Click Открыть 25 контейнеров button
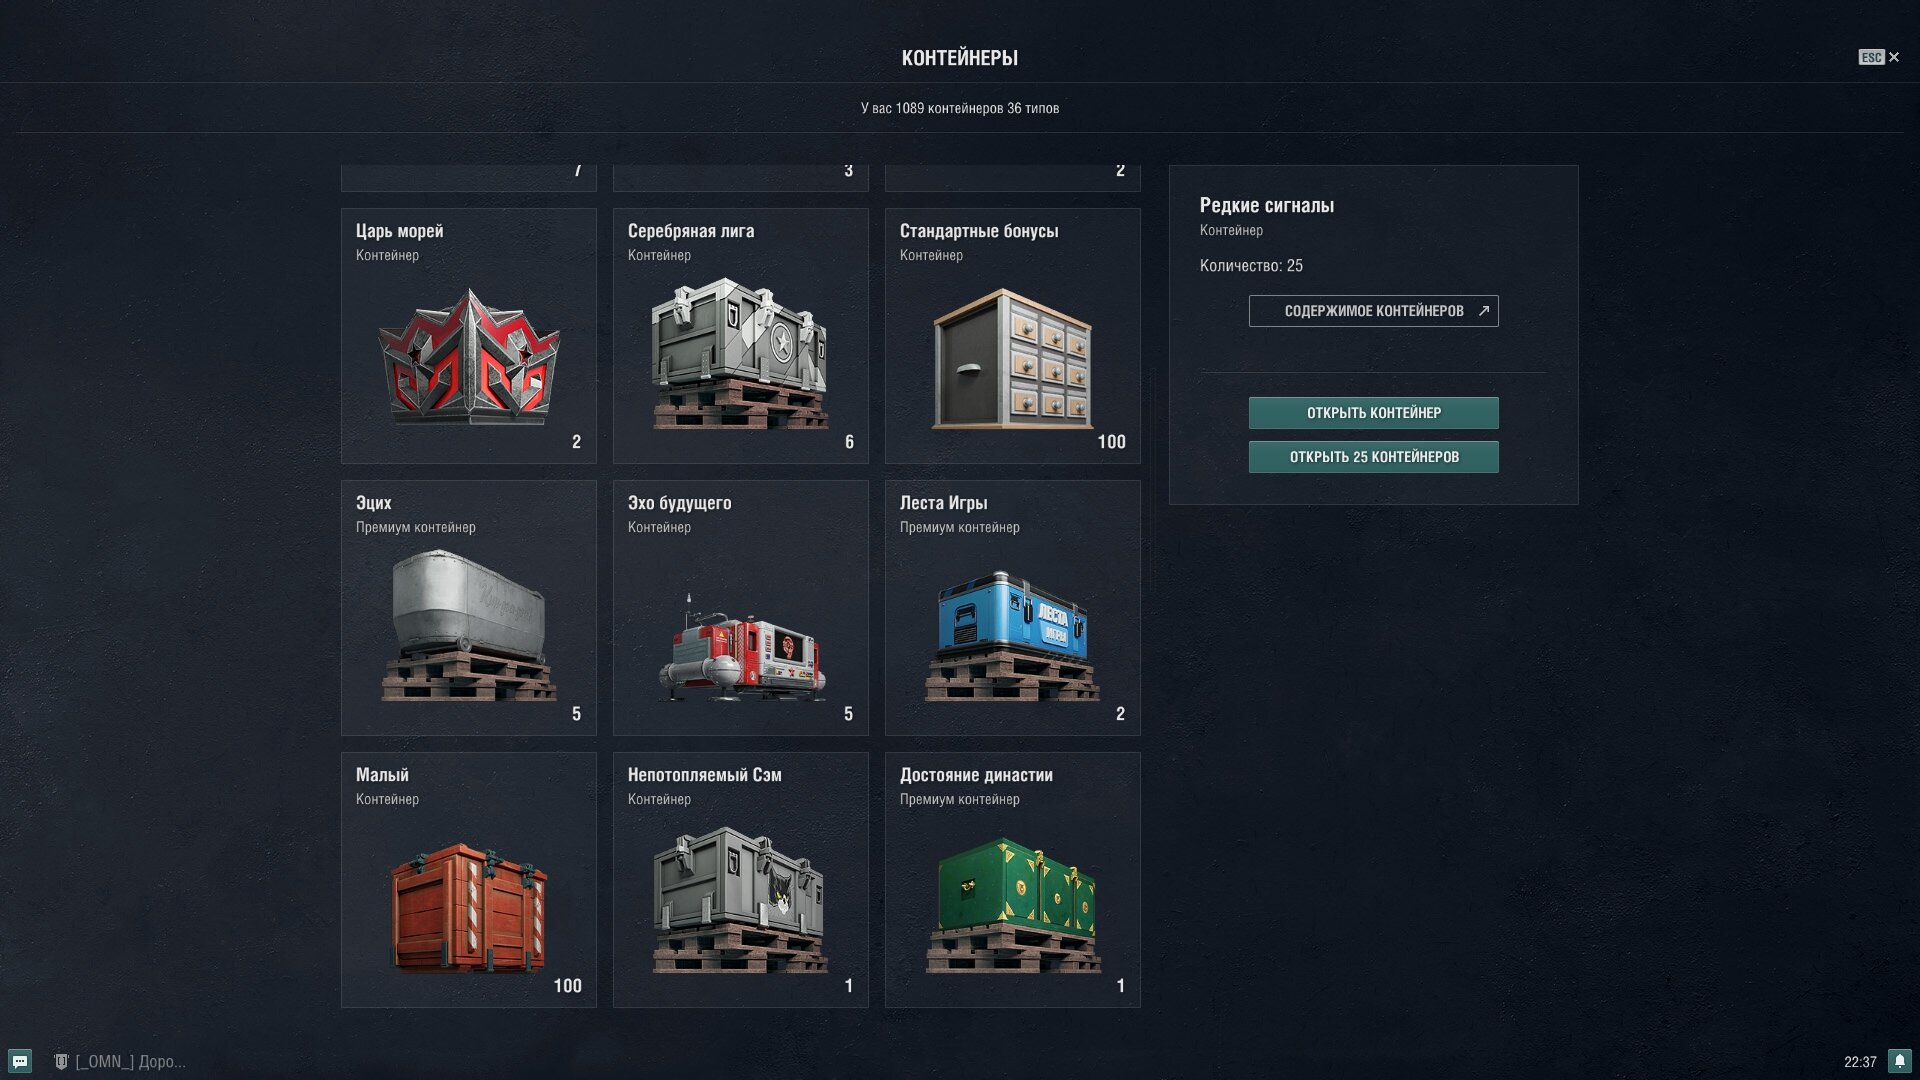 [1373, 457]
